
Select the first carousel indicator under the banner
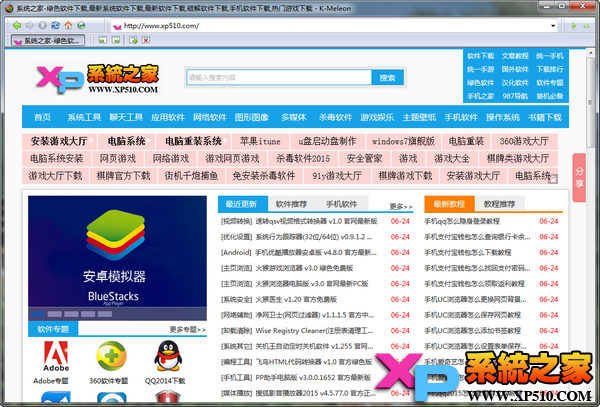pyautogui.click(x=38, y=314)
